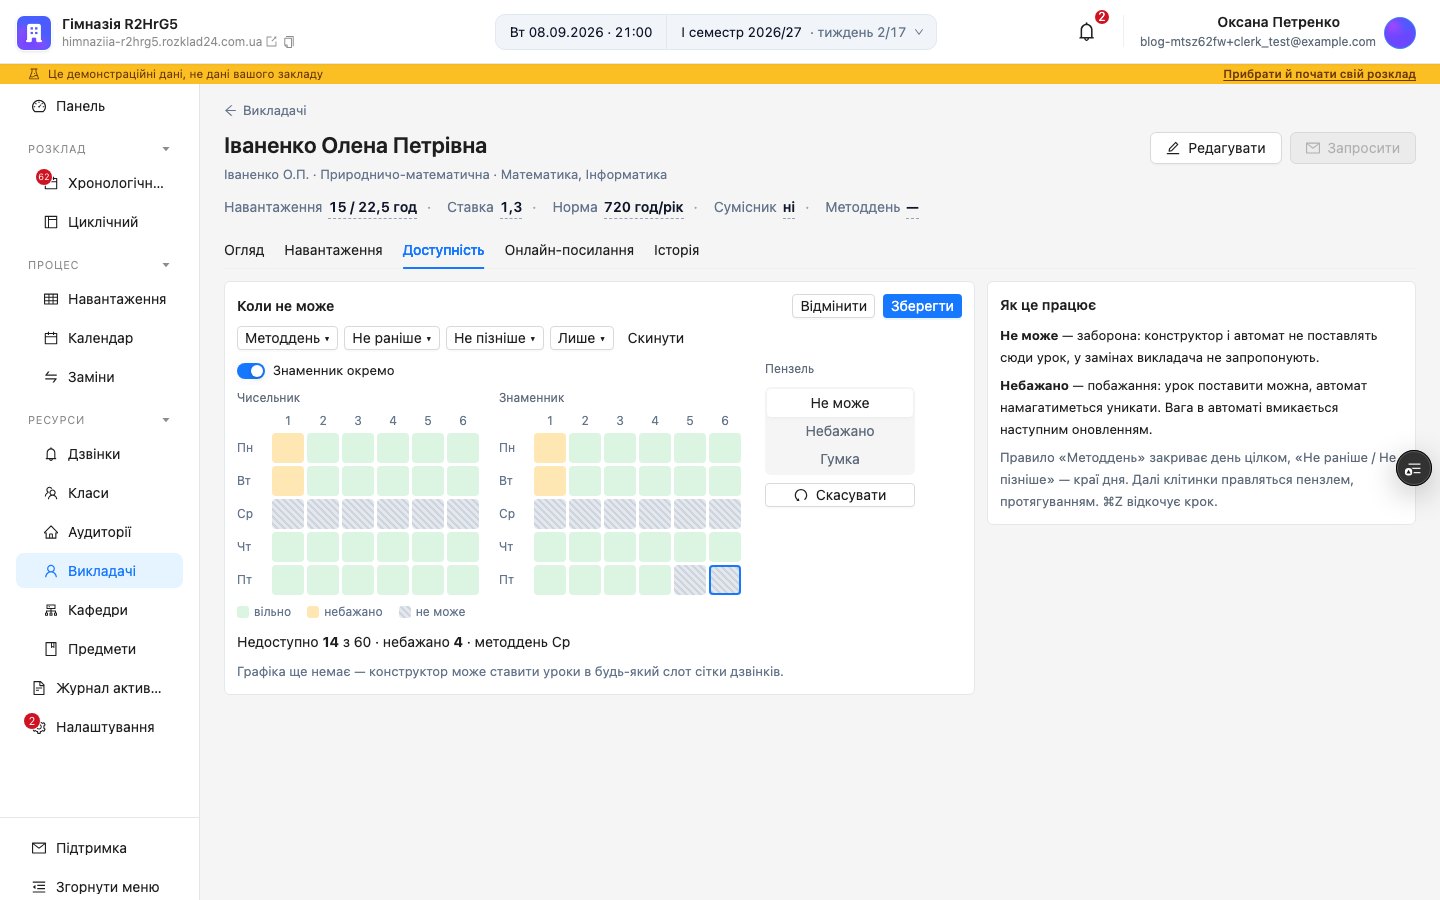Screen dimensions: 1440x900
Task: Click the Календар calendar icon
Action: tap(51, 338)
